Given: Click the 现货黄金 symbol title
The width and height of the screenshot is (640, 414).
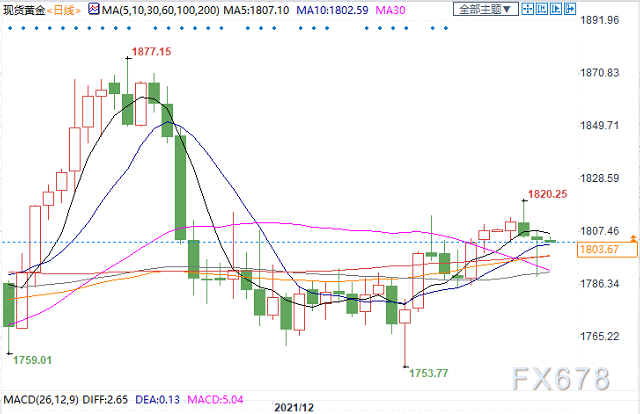Looking at the screenshot, I should 24,10.
